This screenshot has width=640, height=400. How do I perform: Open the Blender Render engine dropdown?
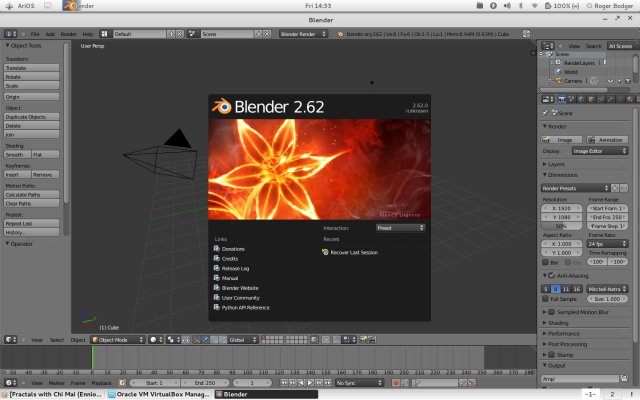pyautogui.click(x=303, y=34)
